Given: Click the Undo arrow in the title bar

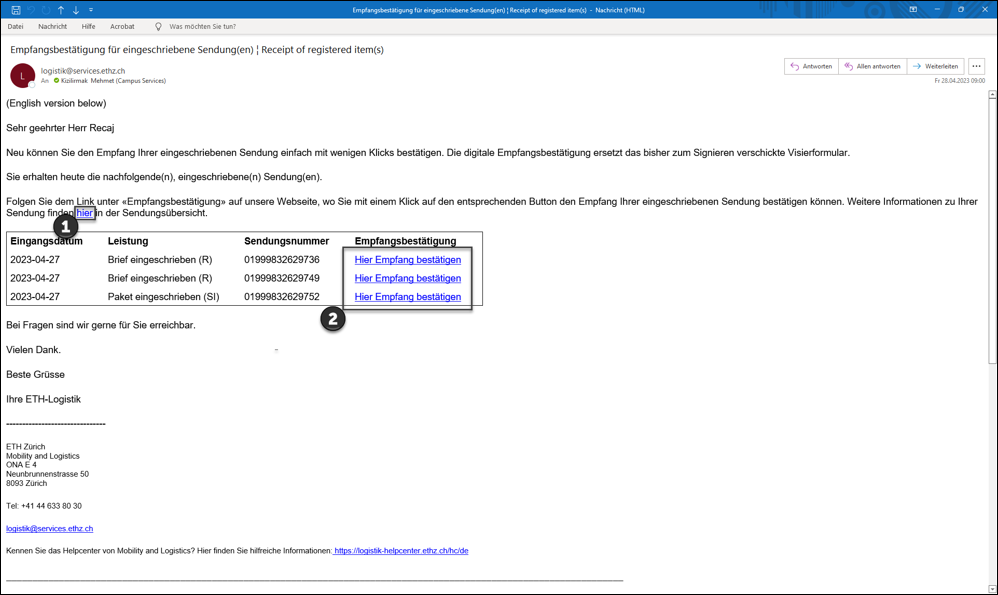Looking at the screenshot, I should pos(31,10).
